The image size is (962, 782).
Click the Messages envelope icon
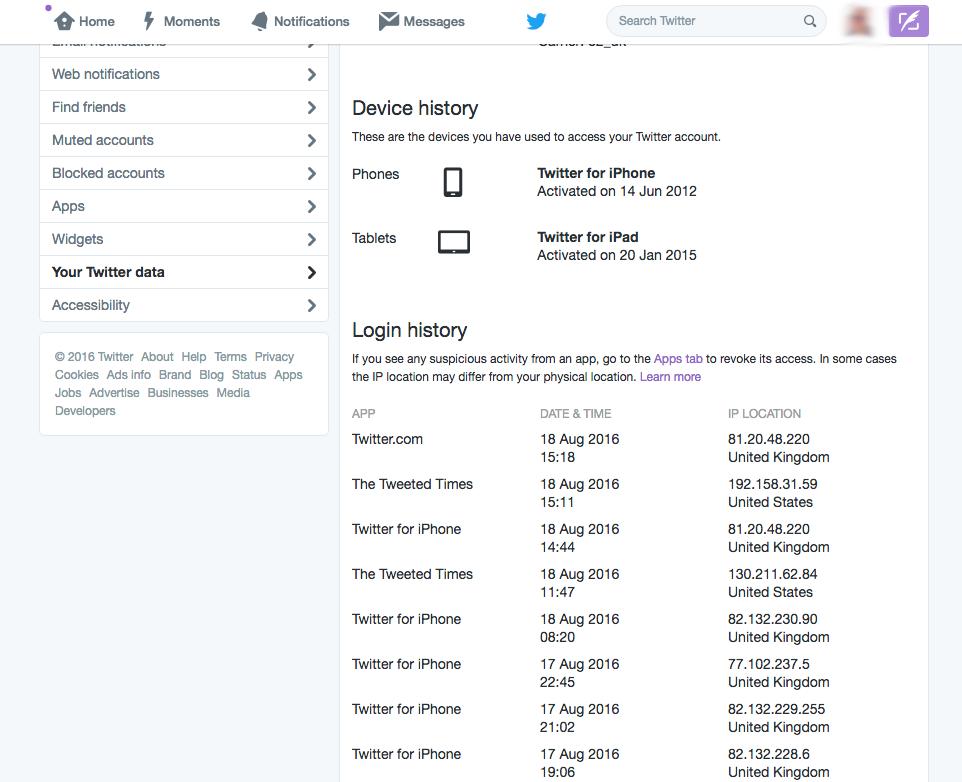[388, 21]
